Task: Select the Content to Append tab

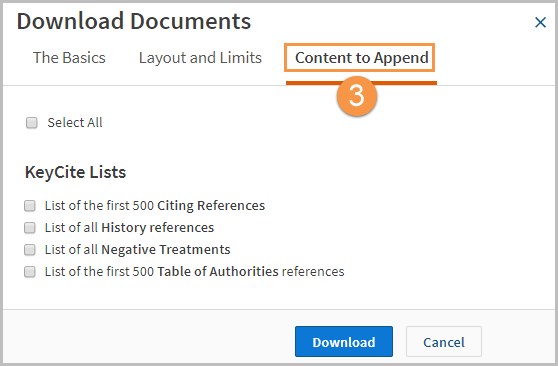Action: point(362,58)
